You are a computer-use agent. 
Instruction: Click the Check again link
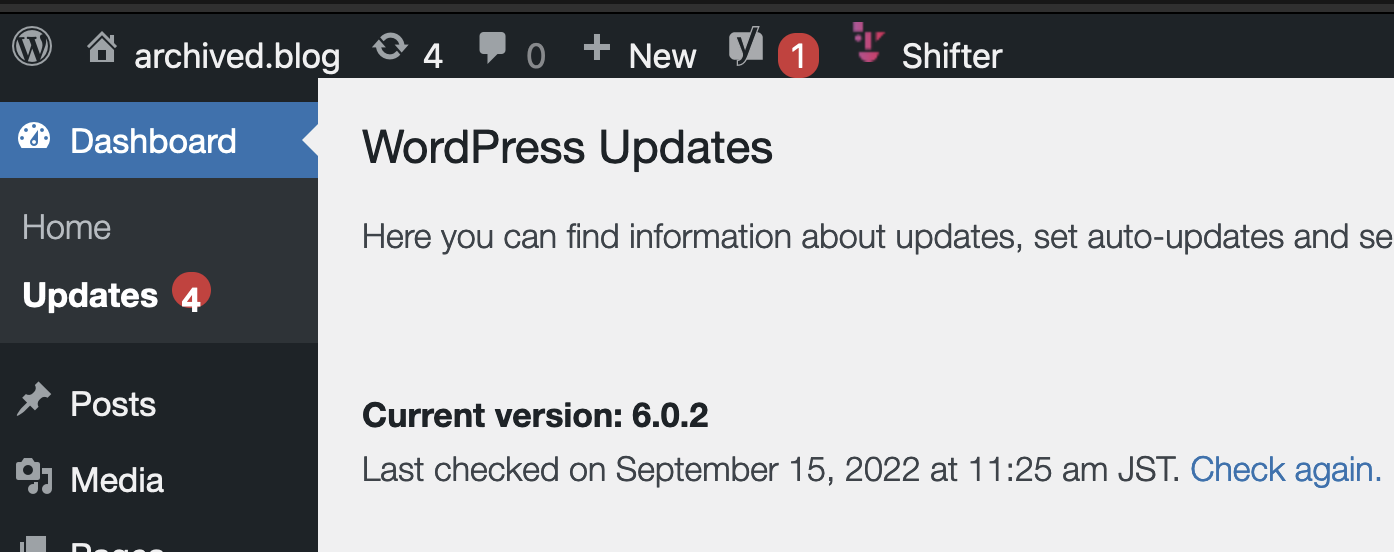tap(1286, 469)
